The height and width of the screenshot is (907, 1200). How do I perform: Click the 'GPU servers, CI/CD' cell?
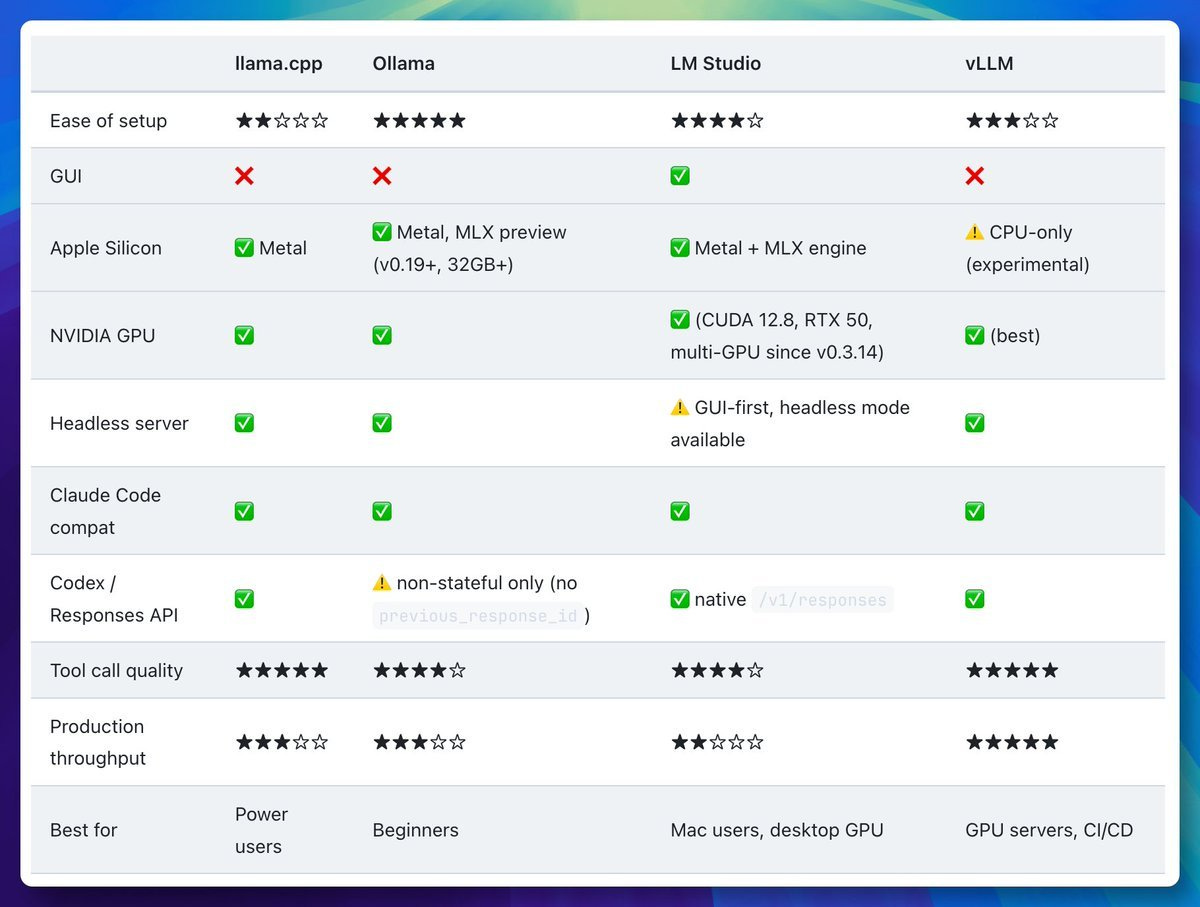point(1049,830)
